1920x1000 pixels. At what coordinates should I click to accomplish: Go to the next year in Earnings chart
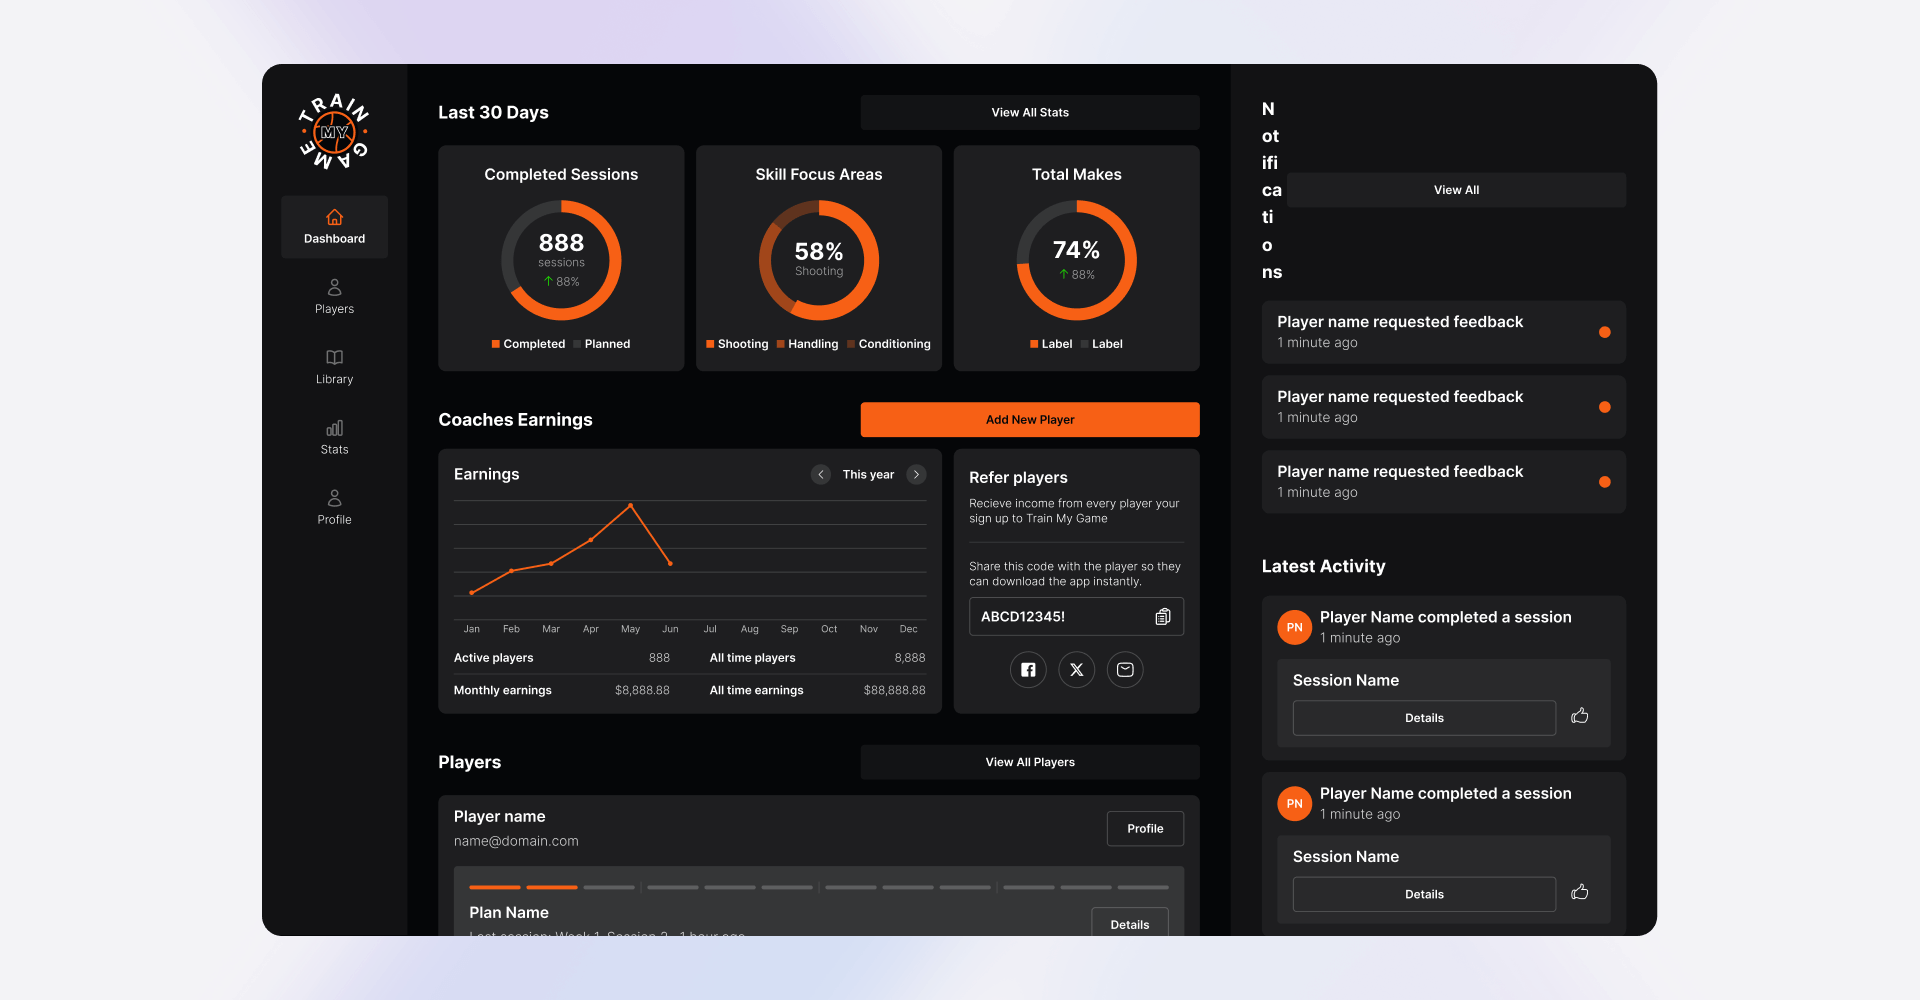click(x=916, y=474)
